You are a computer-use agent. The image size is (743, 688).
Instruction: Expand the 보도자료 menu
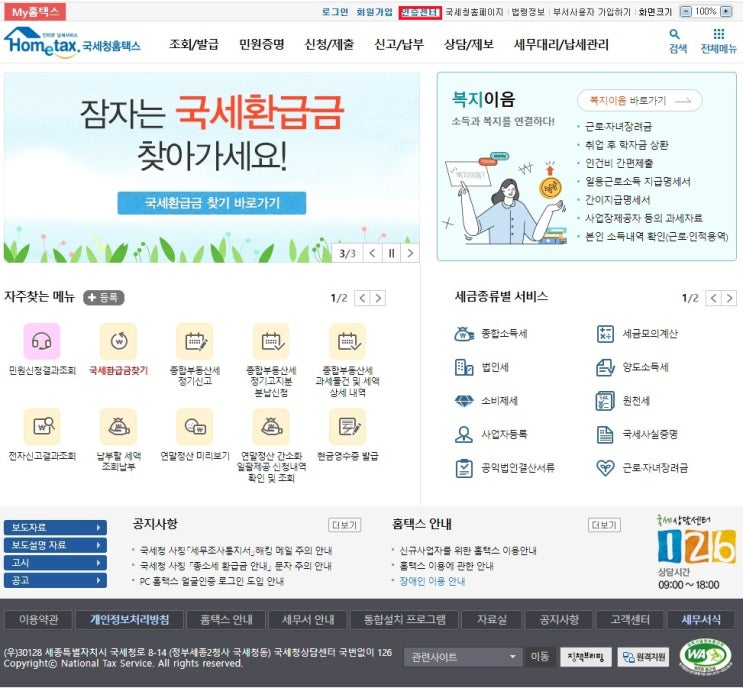[x=55, y=527]
